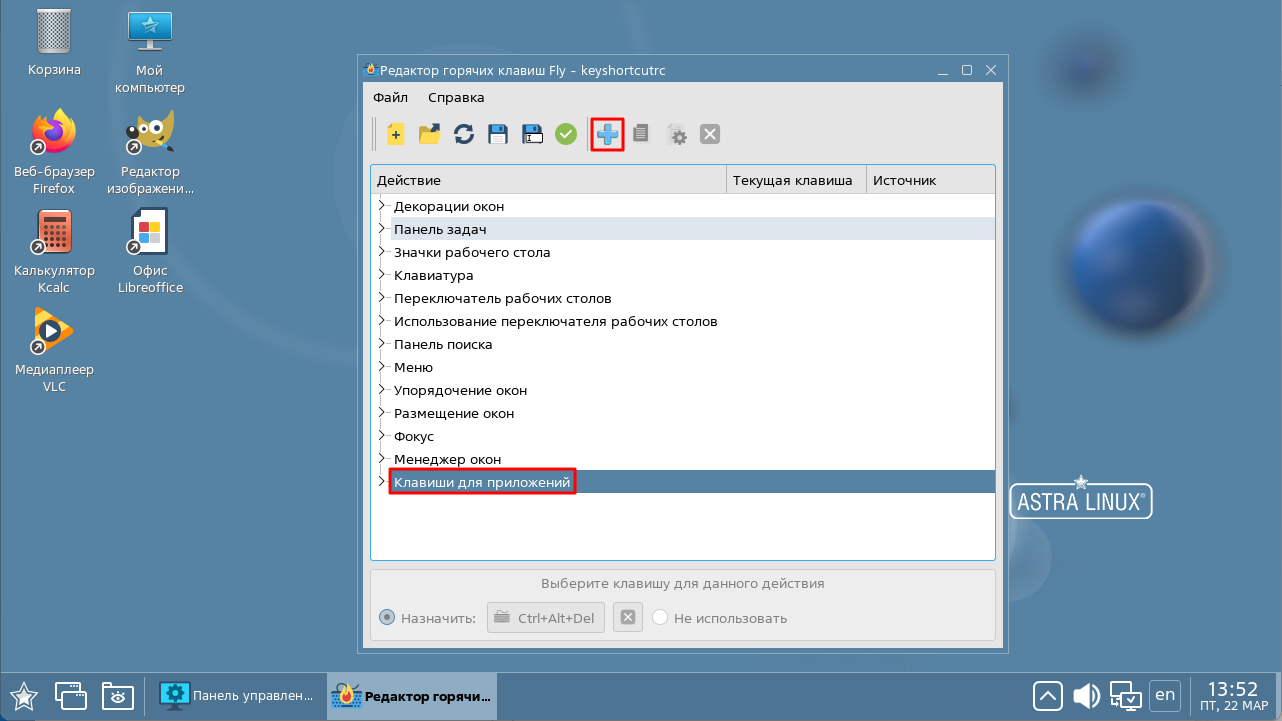The height and width of the screenshot is (721, 1282).
Task: Open a shortcuts file with the folder icon
Action: tap(430, 134)
